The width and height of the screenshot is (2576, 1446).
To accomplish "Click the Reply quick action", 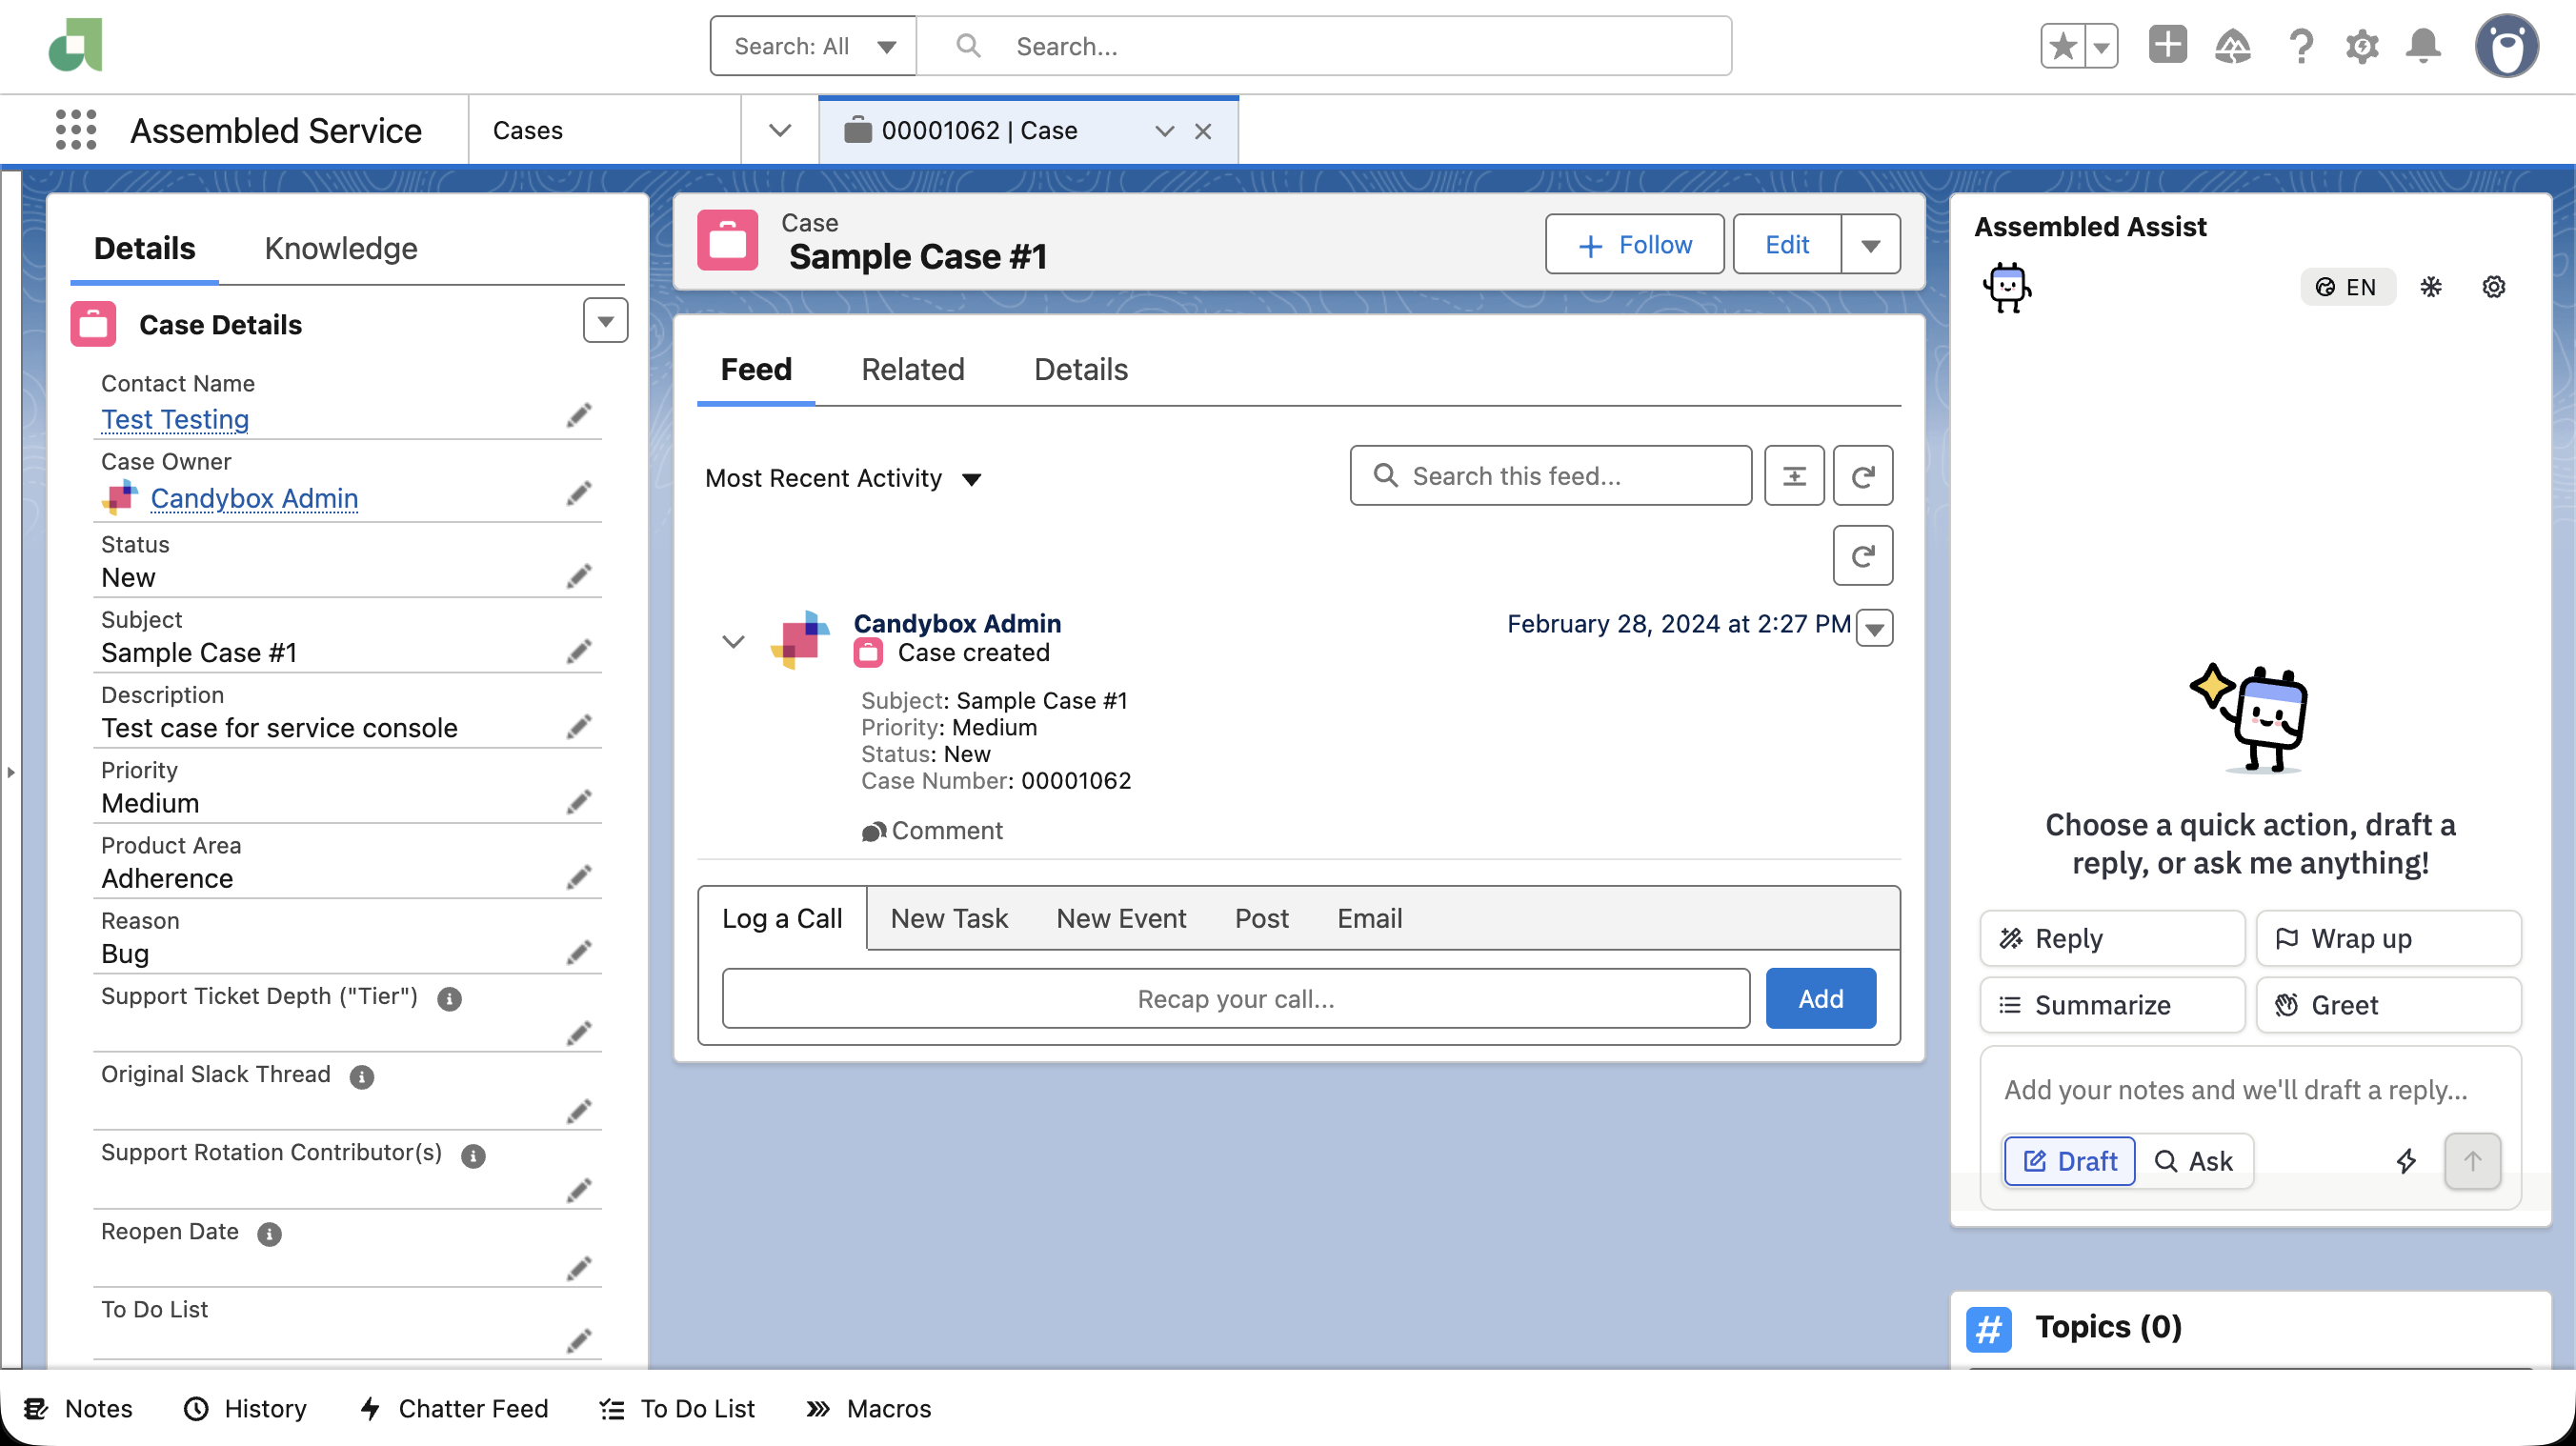I will [x=2112, y=938].
